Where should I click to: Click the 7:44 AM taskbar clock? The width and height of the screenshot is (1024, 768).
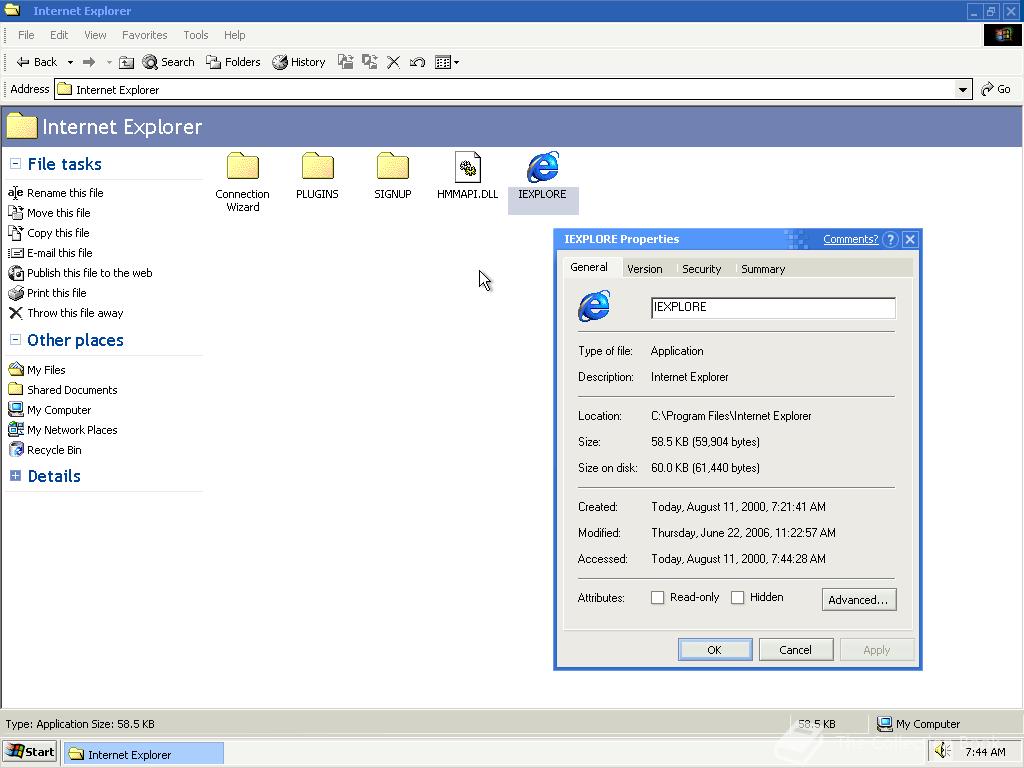(985, 752)
